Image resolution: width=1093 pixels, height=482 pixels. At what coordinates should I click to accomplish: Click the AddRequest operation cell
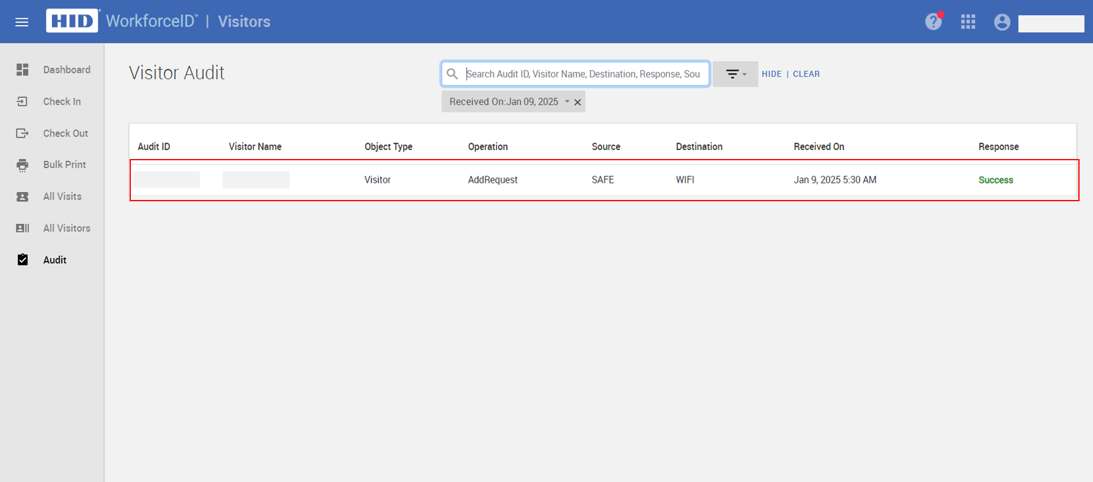[493, 180]
